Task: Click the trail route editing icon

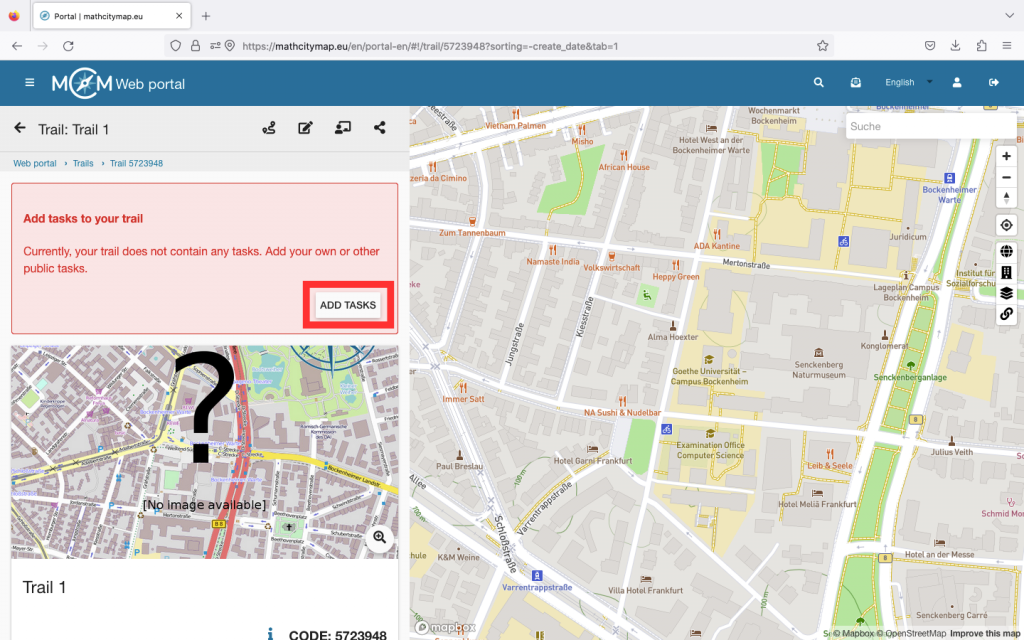Action: (x=268, y=128)
